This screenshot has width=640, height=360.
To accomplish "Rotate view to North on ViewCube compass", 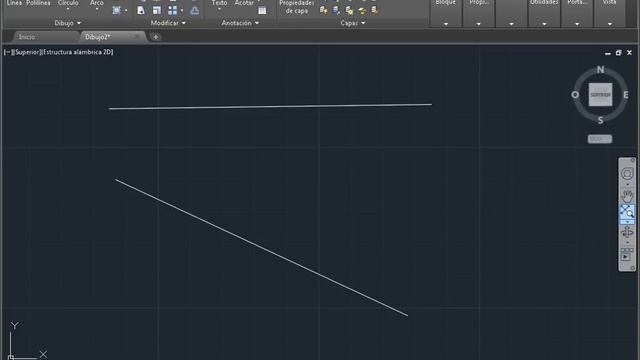I will pos(600,70).
